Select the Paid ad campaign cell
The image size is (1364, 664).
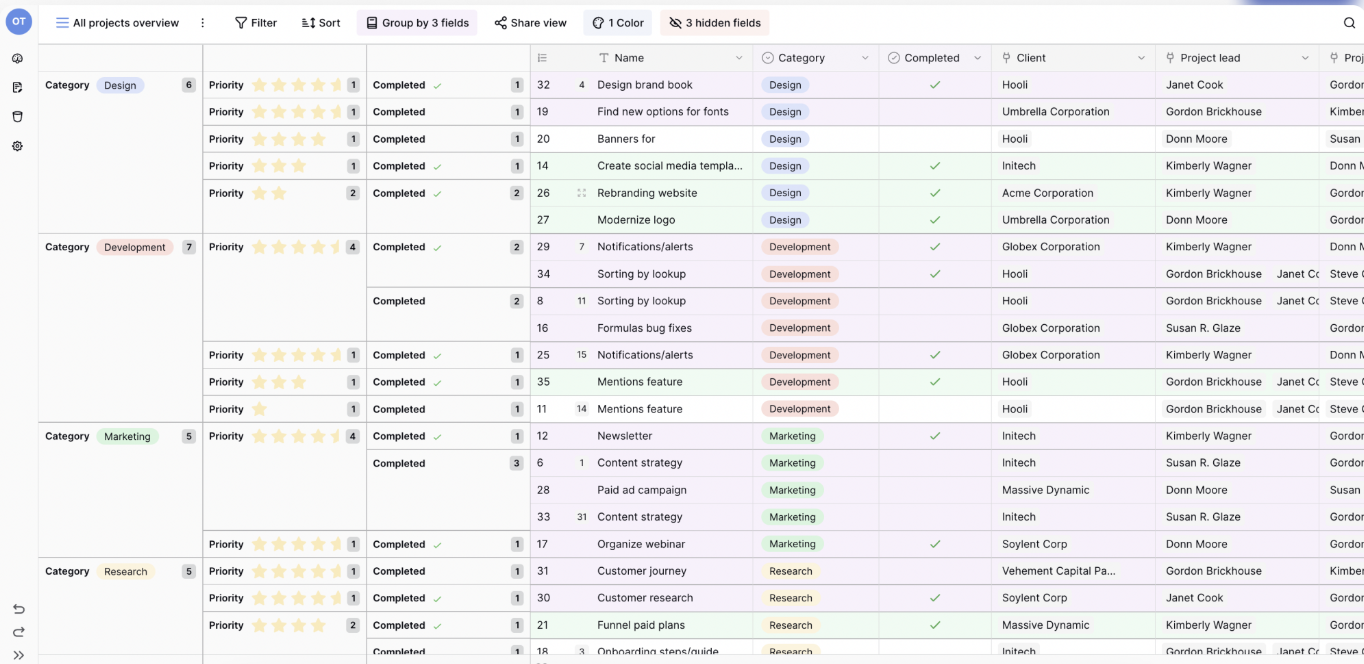click(x=642, y=490)
